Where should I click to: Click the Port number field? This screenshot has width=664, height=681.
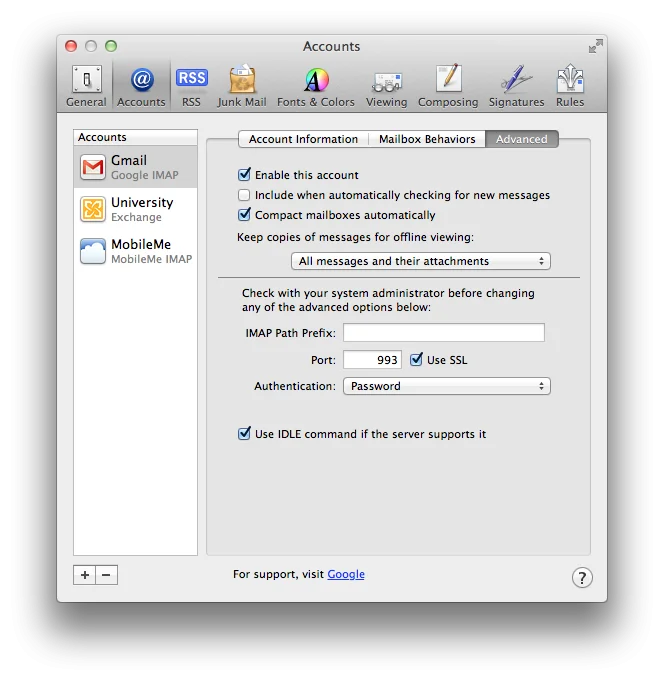[372, 360]
